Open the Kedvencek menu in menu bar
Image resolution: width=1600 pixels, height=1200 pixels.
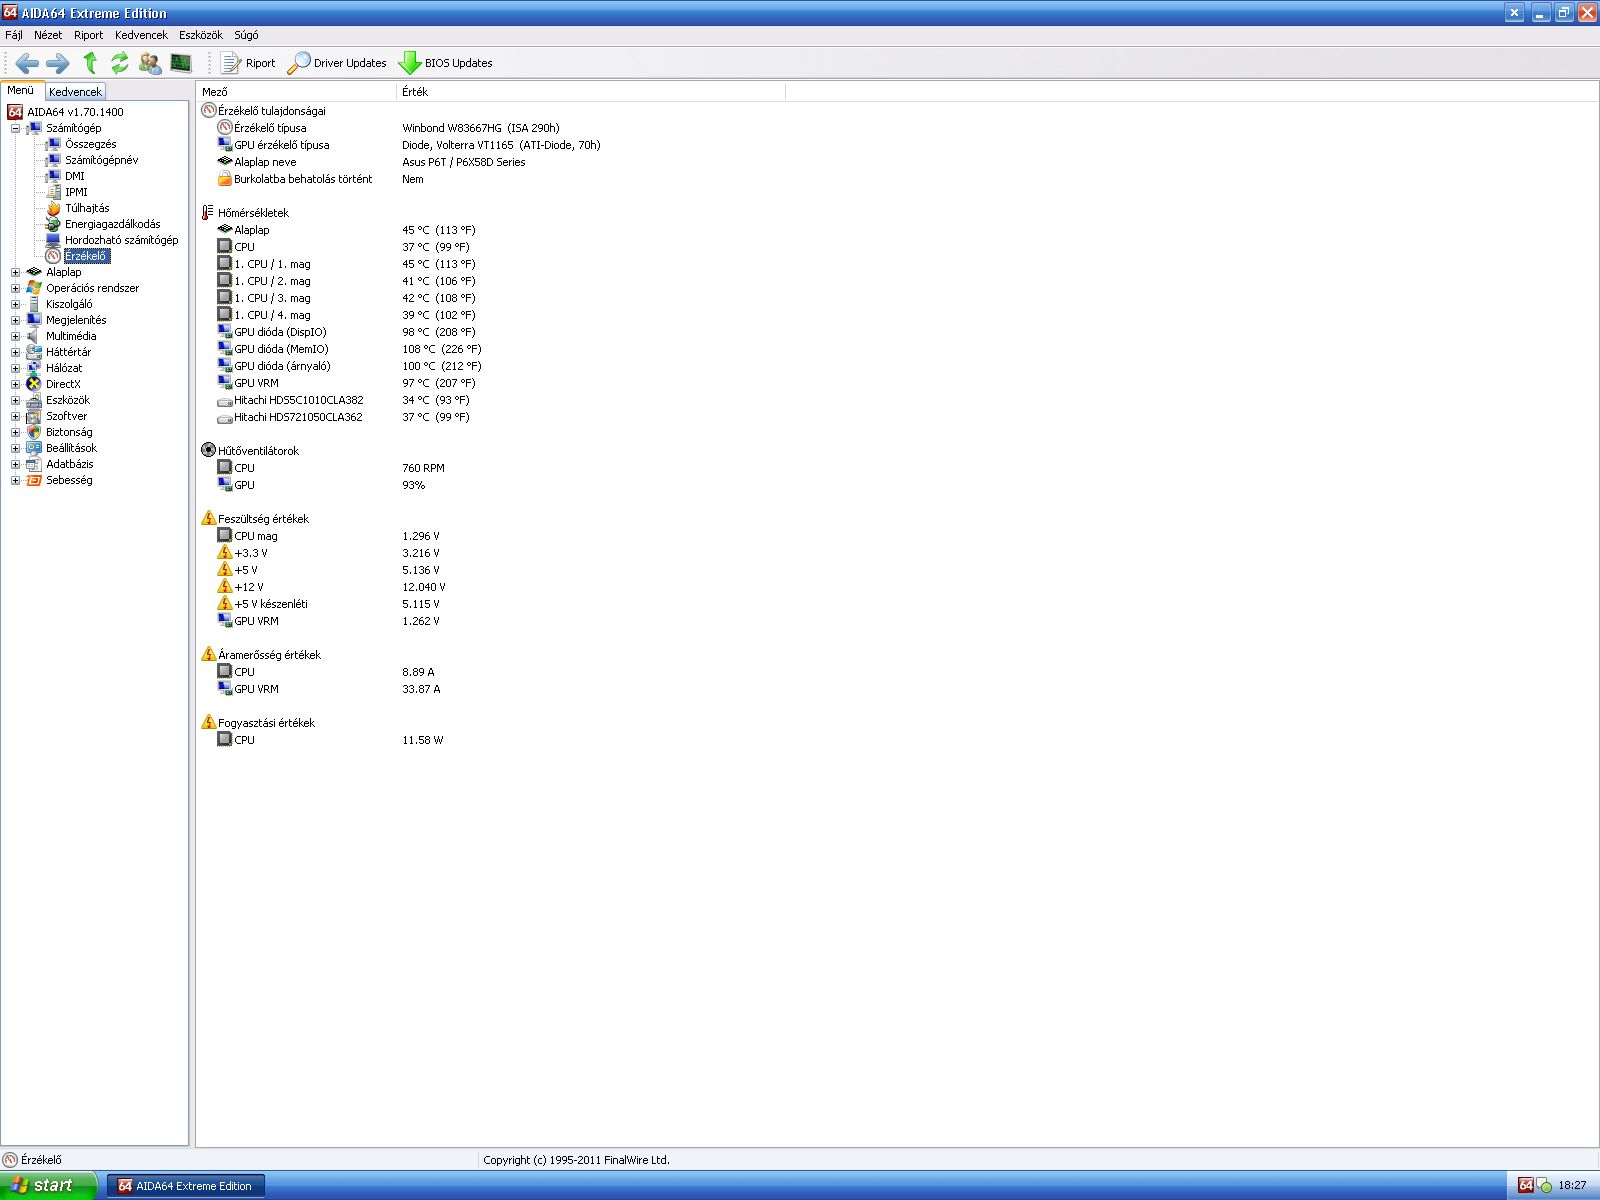[141, 35]
